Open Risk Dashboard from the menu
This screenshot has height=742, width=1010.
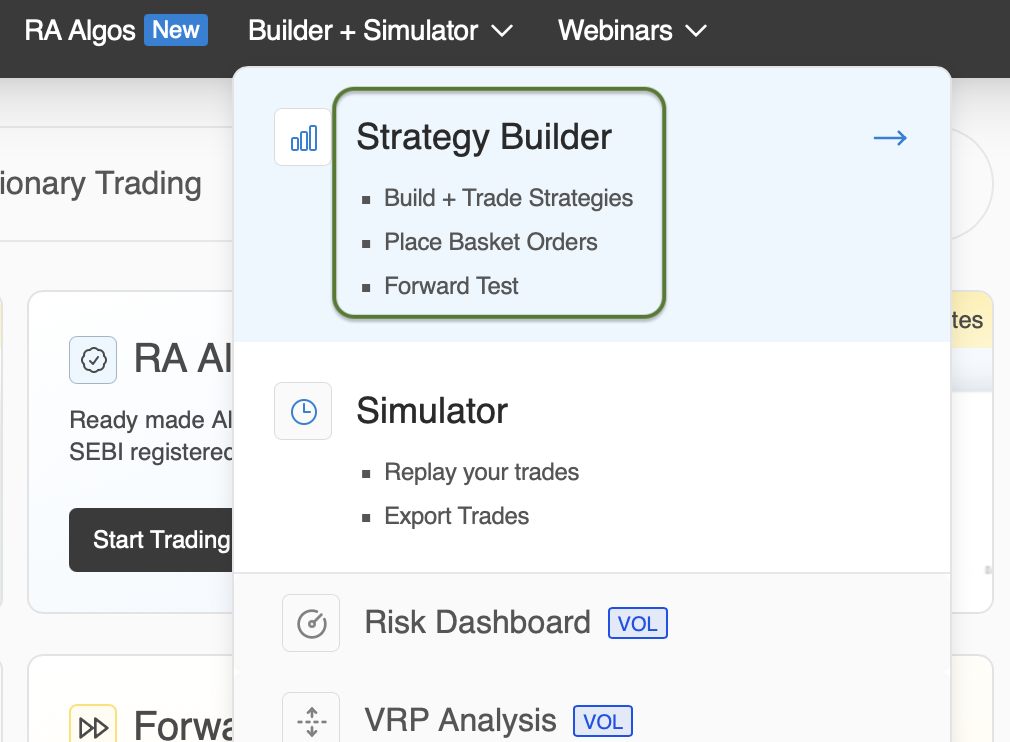click(477, 622)
